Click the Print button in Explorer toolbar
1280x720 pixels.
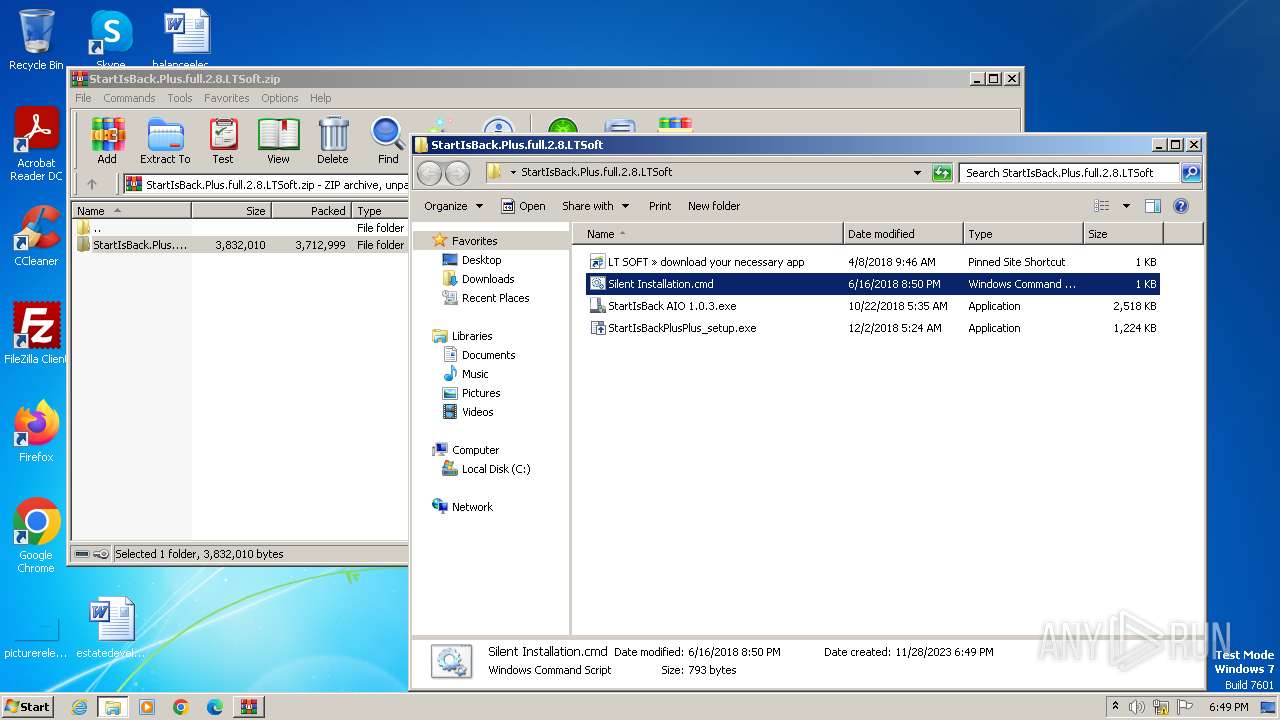click(x=660, y=206)
